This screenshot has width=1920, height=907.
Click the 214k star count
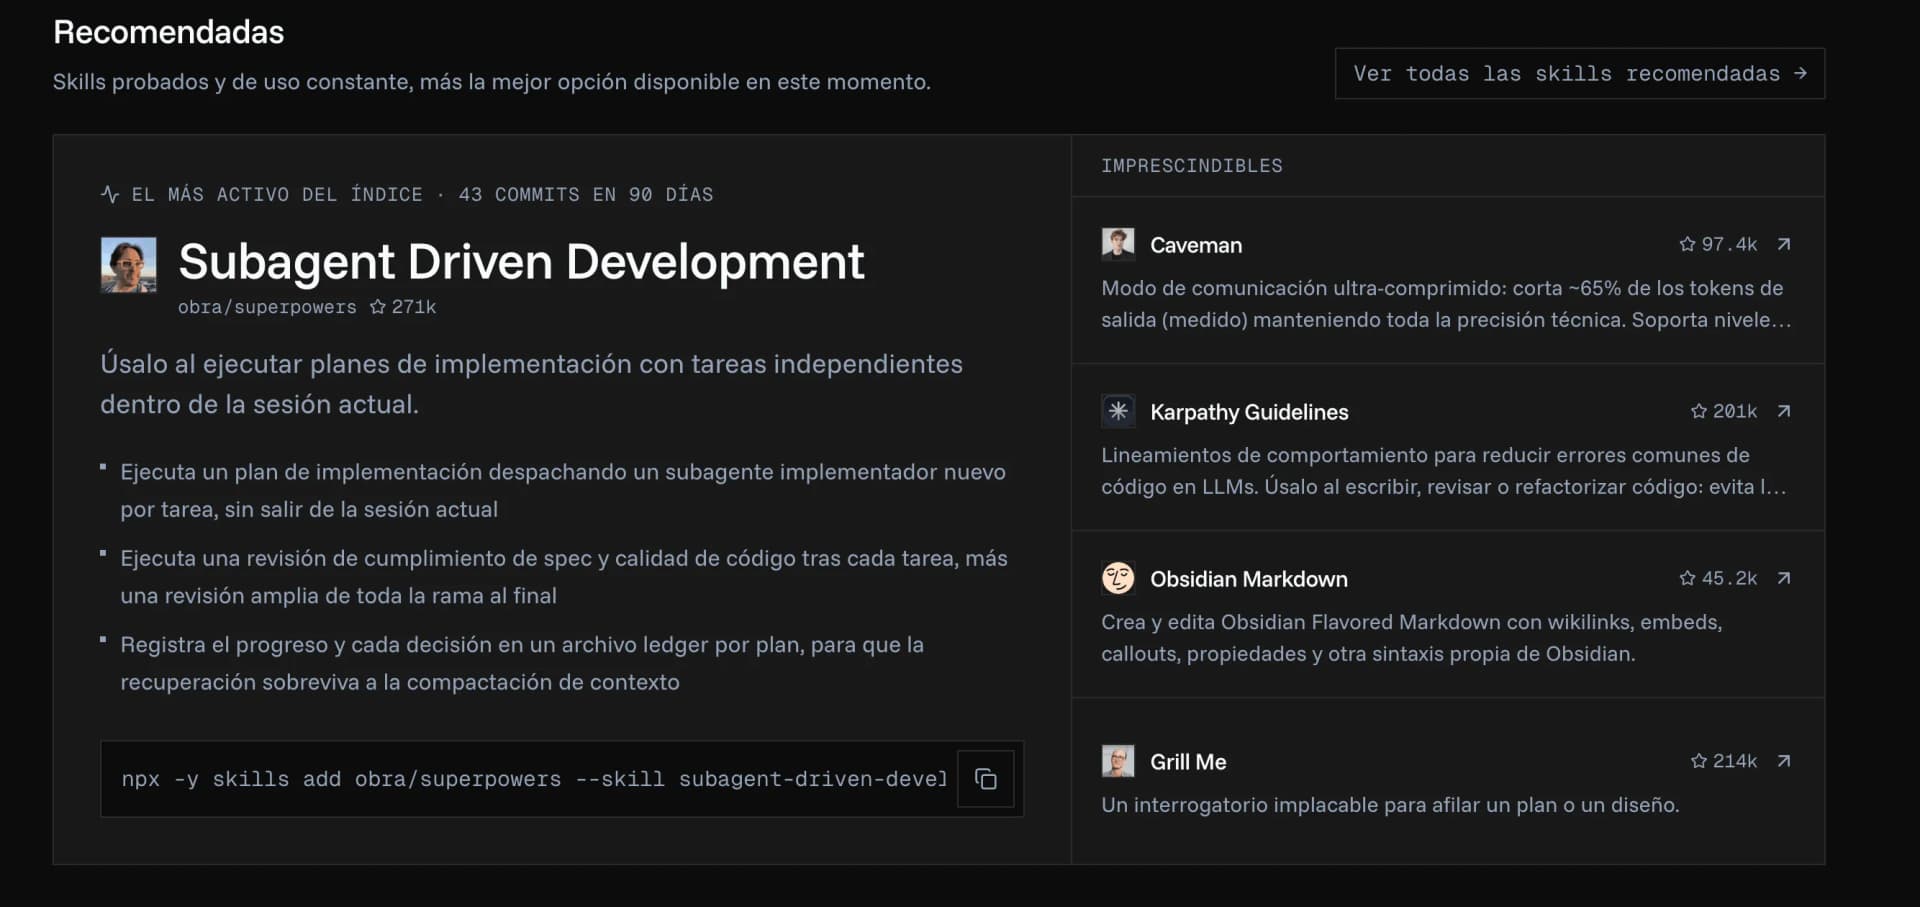coord(1735,761)
